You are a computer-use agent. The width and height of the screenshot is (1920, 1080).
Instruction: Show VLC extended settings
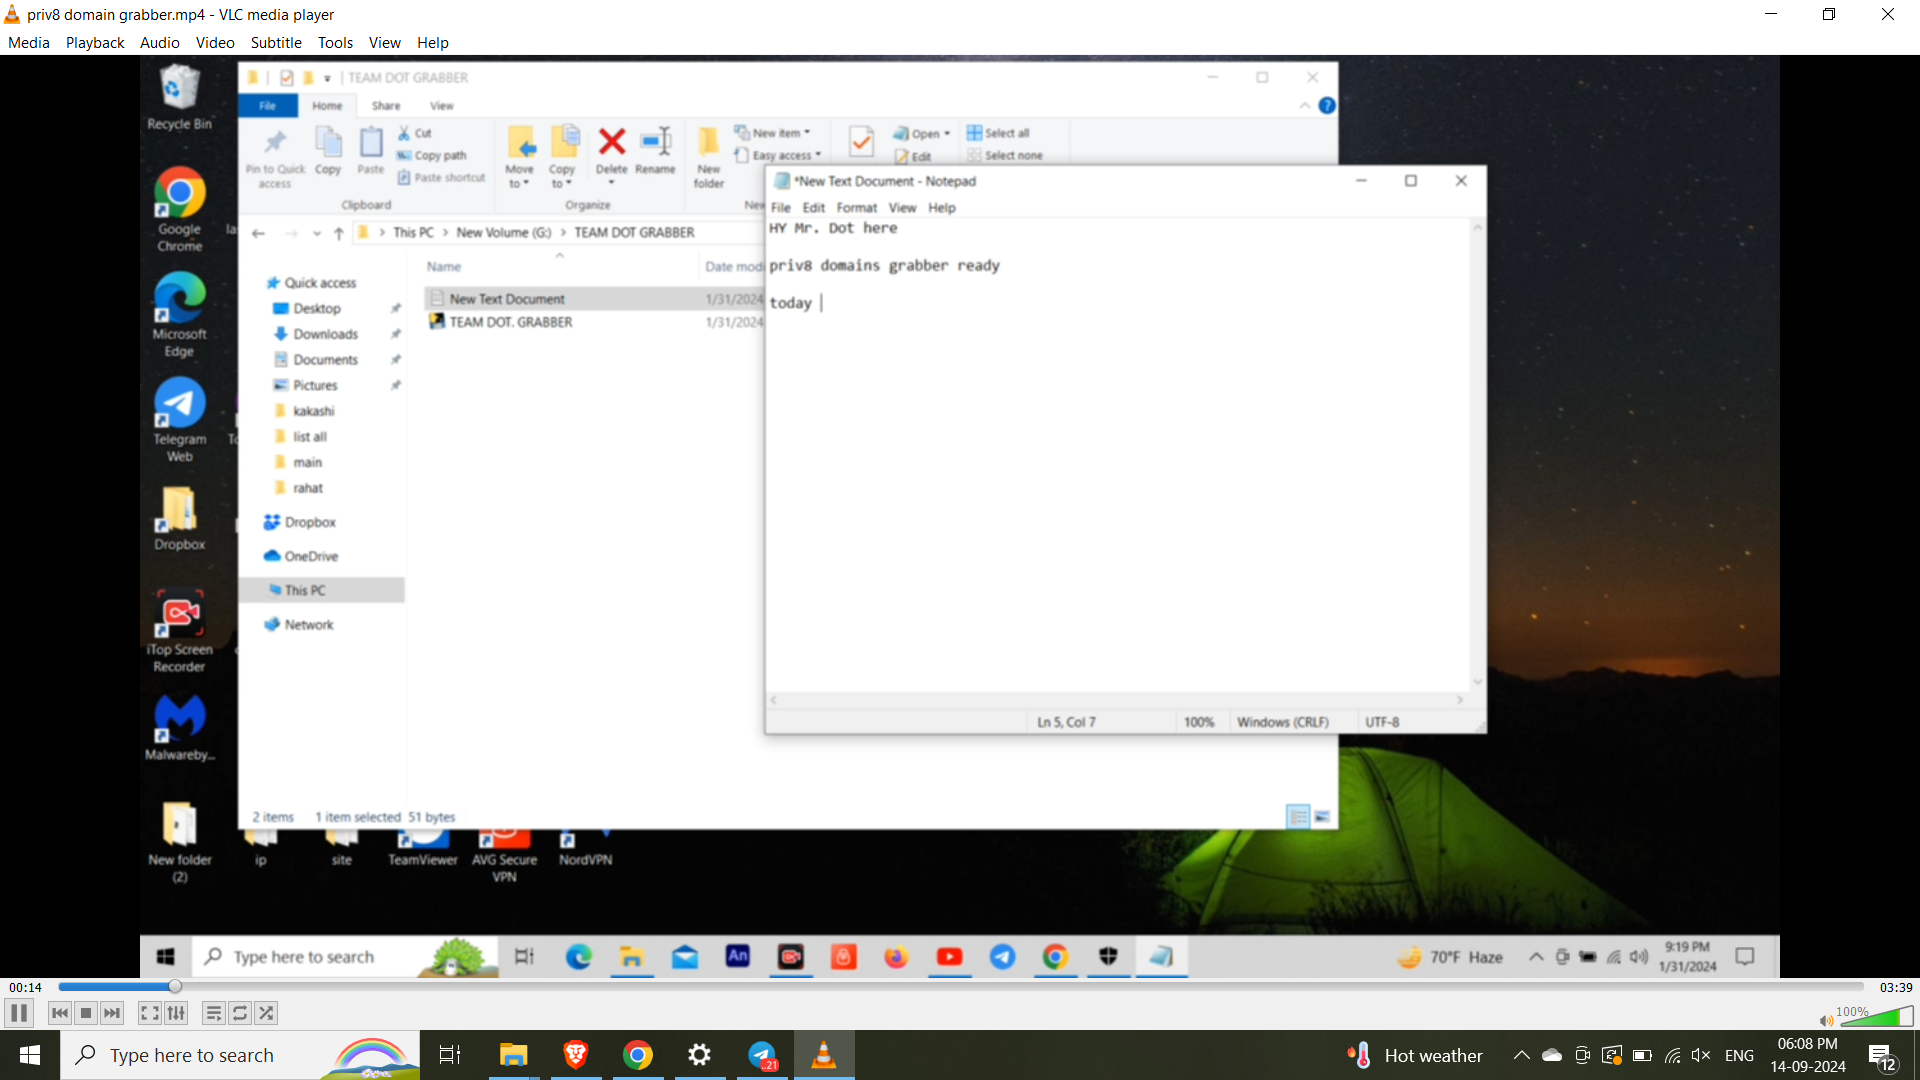point(176,1013)
